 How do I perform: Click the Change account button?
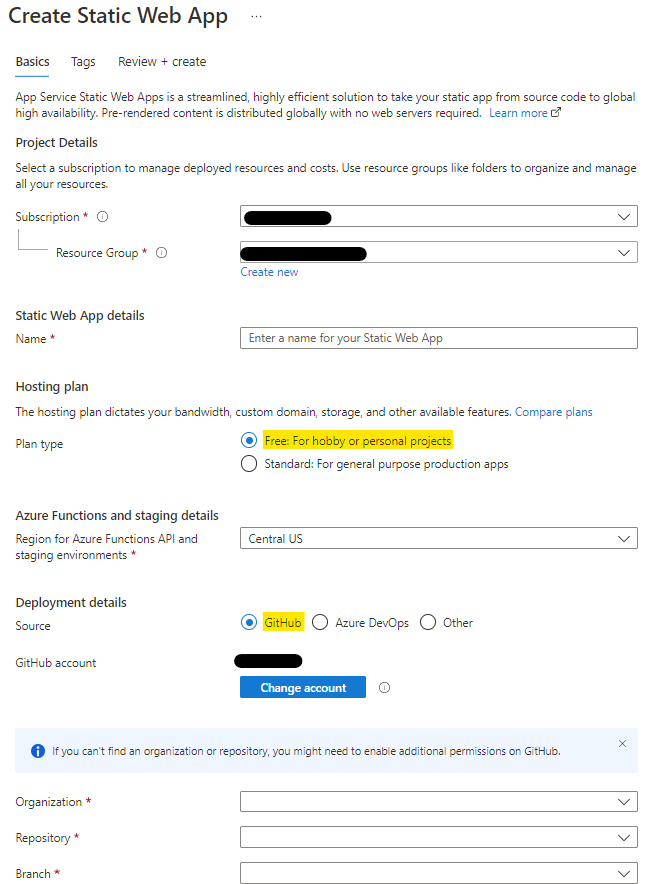pyautogui.click(x=303, y=687)
